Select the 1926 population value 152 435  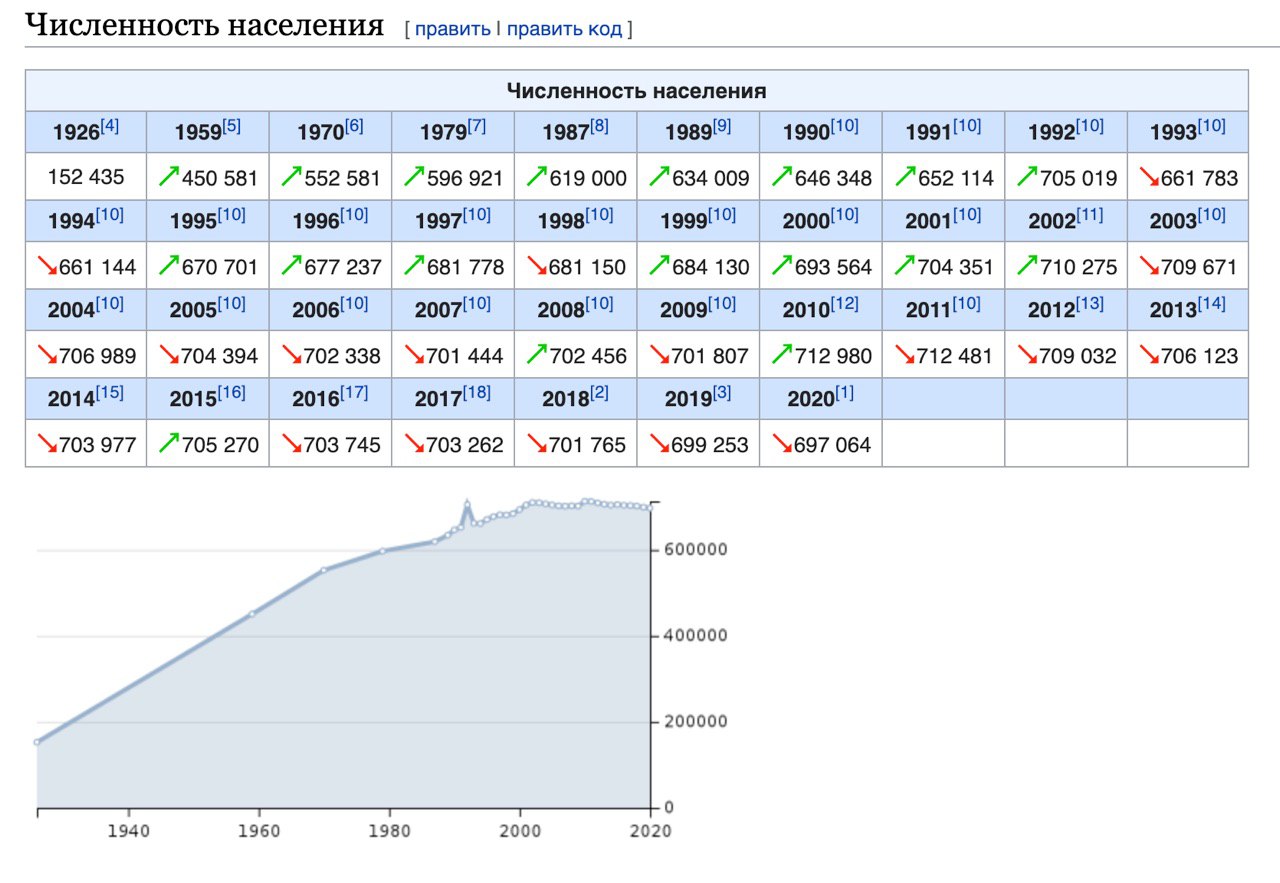[x=86, y=177]
